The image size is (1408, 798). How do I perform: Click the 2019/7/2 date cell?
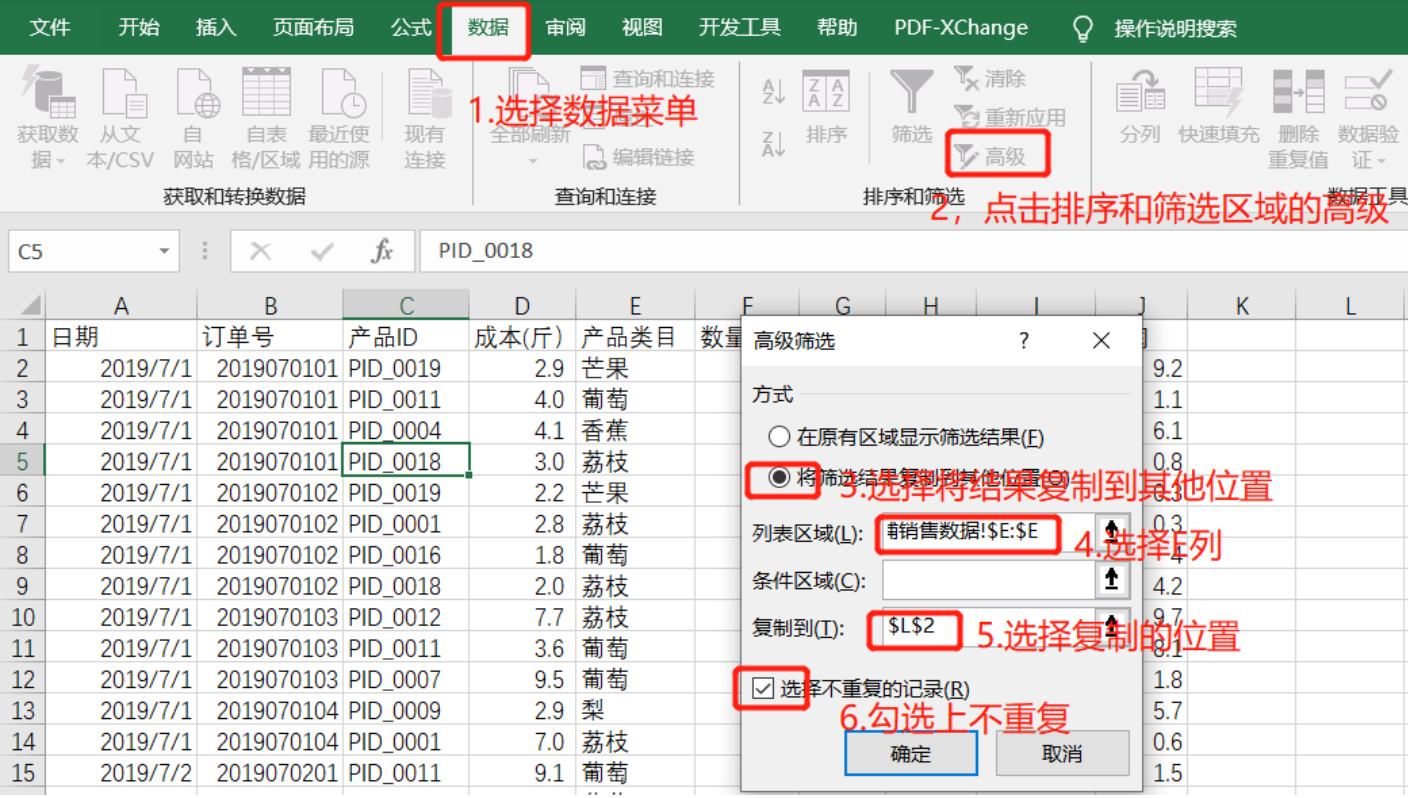tap(121, 773)
